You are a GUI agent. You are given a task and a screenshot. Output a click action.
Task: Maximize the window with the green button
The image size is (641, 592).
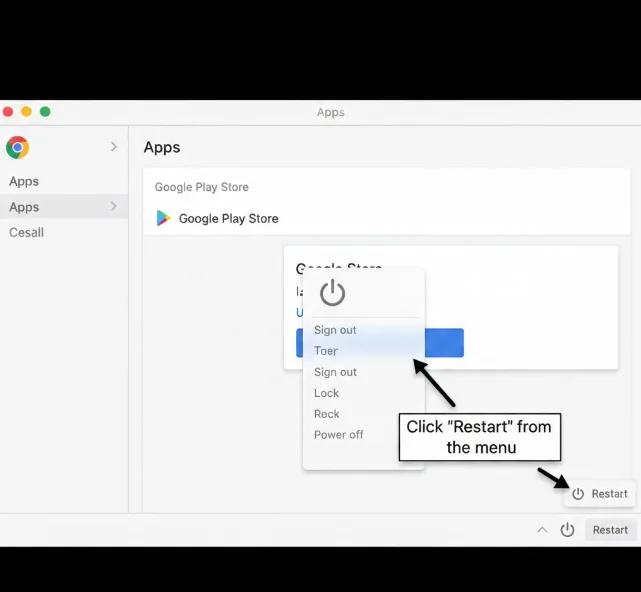click(45, 112)
